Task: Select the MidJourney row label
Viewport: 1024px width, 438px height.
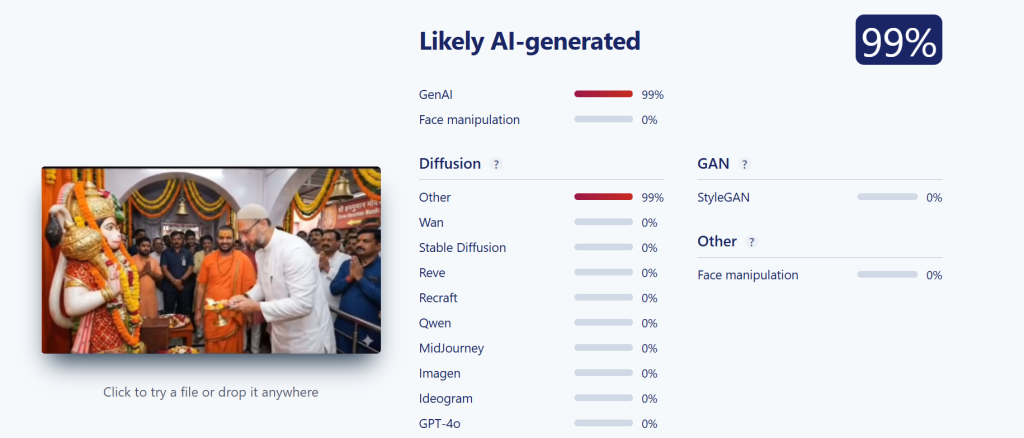Action: click(x=451, y=349)
